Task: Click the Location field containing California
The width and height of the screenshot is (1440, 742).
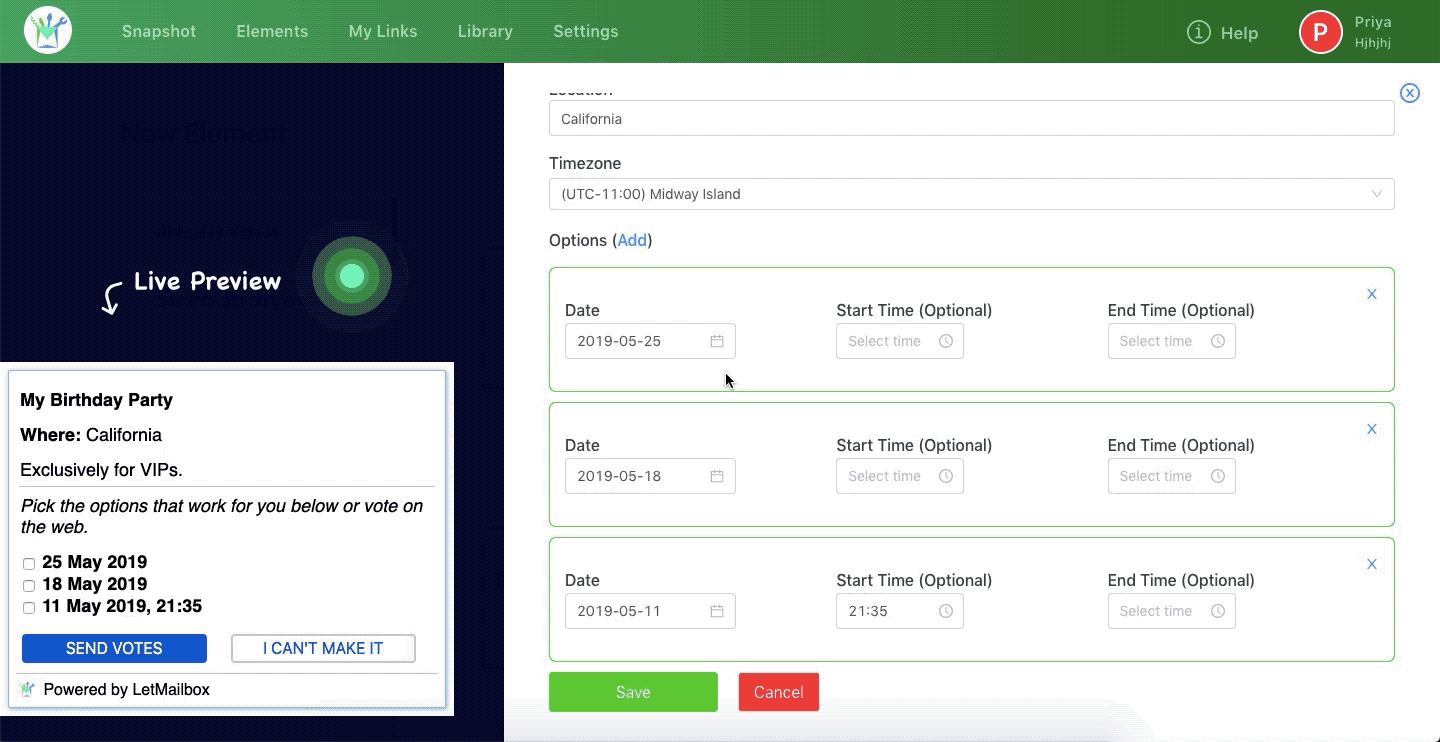Action: point(972,119)
